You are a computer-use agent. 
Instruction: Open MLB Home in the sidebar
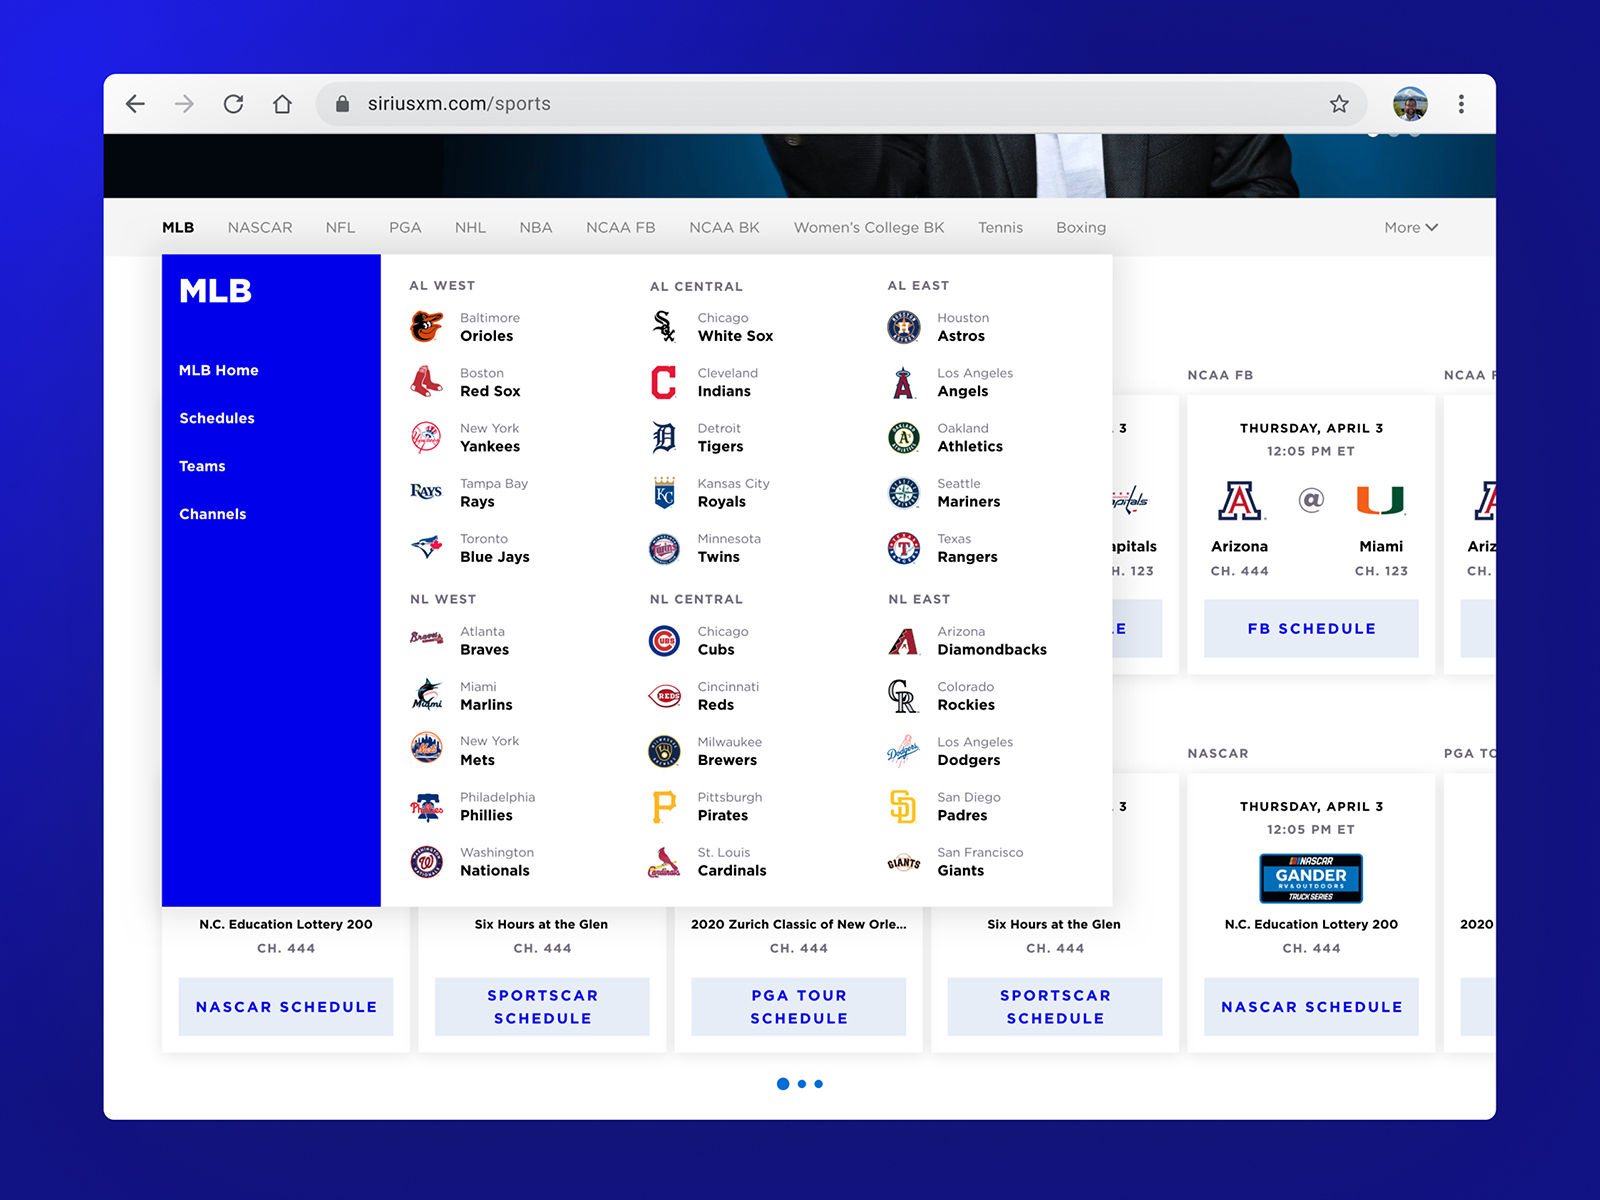219,370
